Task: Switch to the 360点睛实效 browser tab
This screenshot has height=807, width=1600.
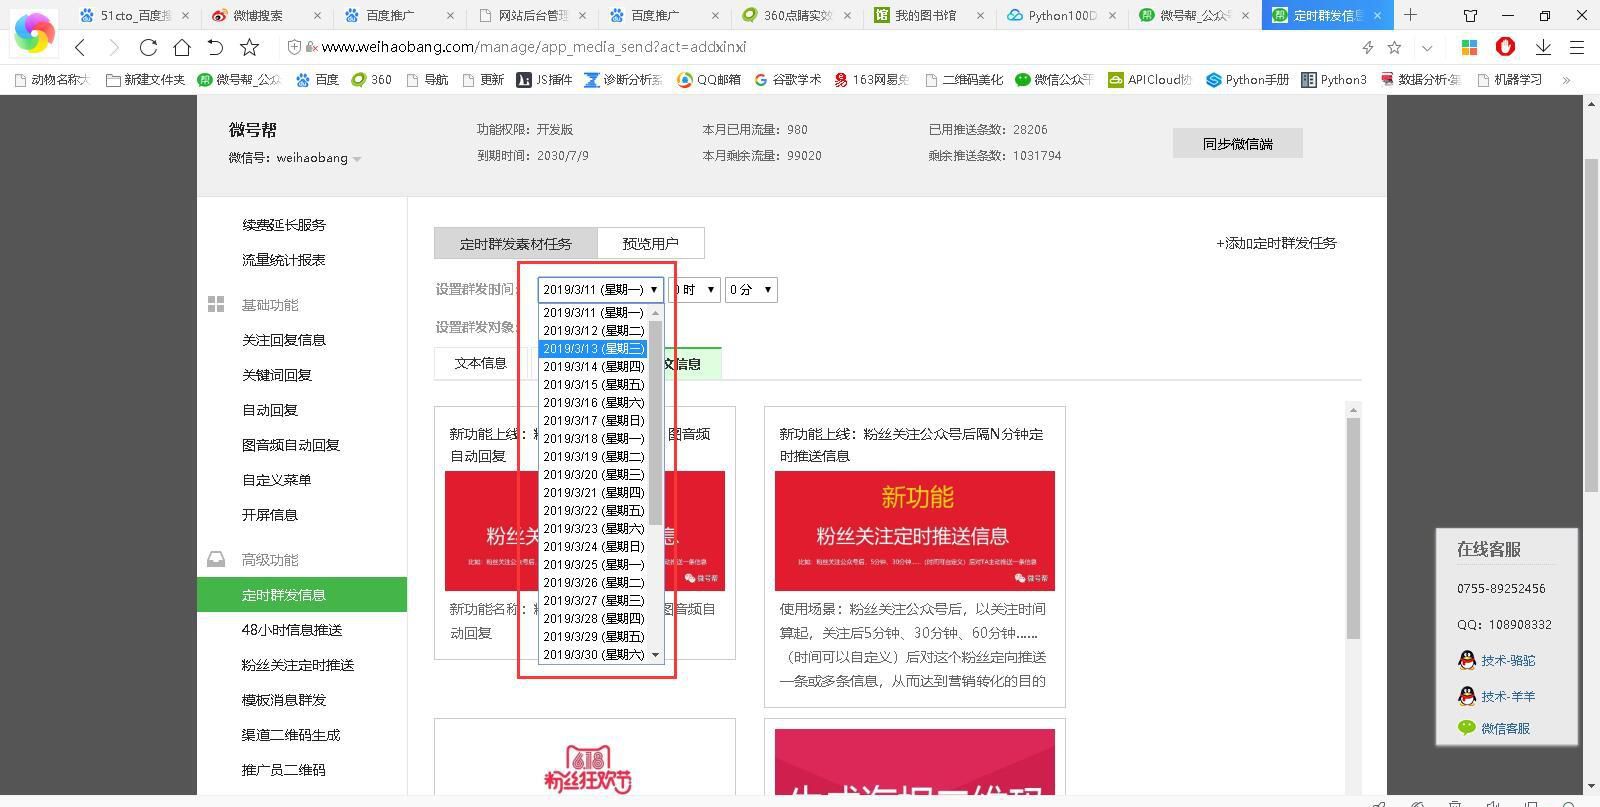Action: click(795, 16)
